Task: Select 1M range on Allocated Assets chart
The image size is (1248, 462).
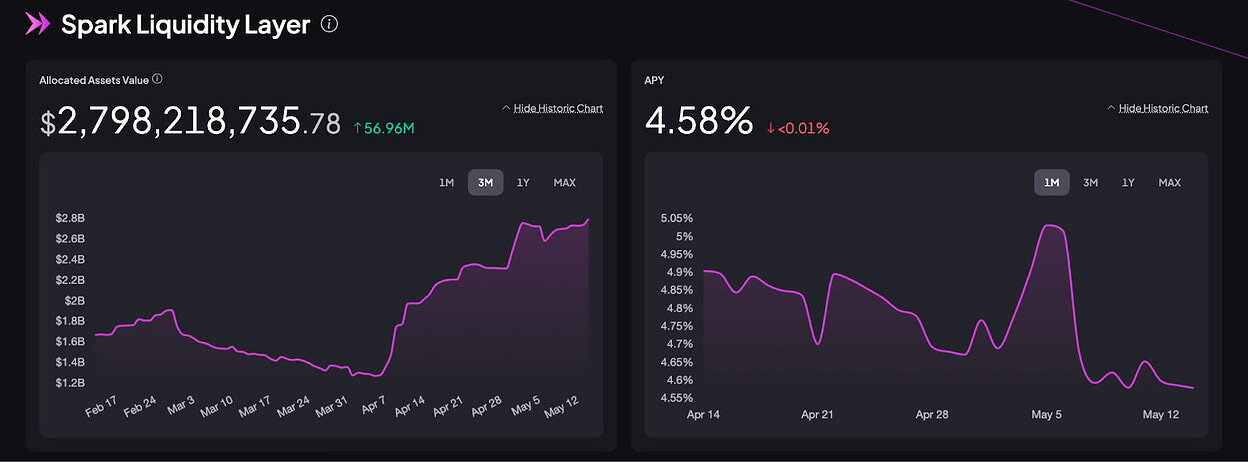Action: tap(446, 183)
